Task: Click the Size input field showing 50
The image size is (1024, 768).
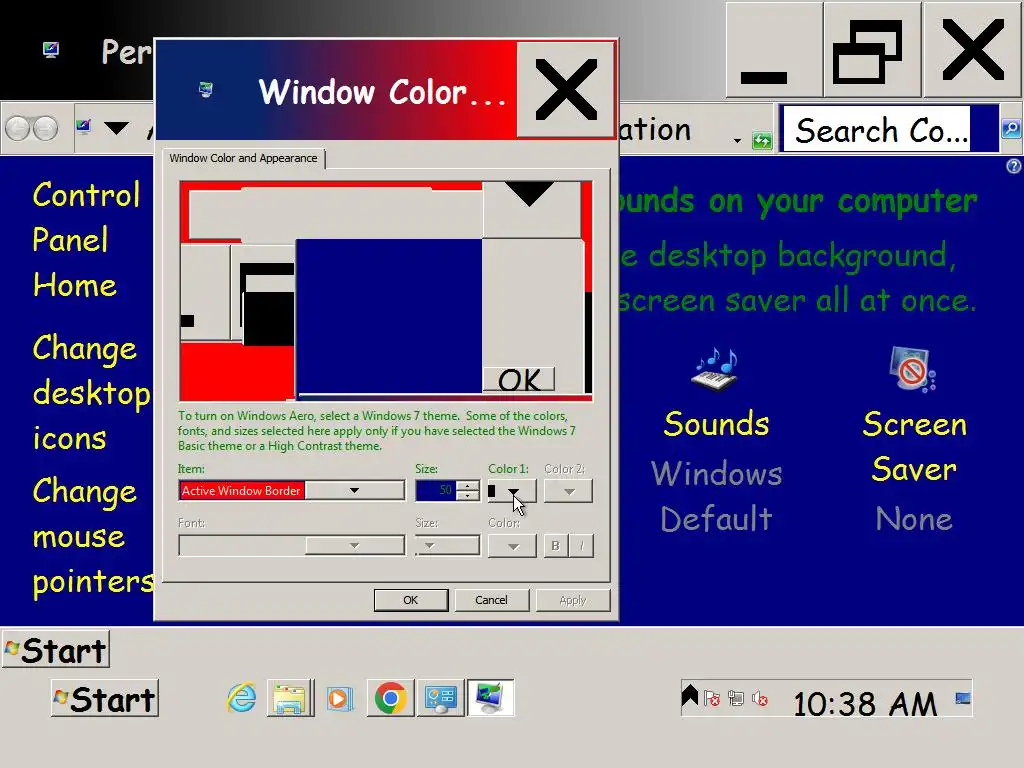Action: 436,490
